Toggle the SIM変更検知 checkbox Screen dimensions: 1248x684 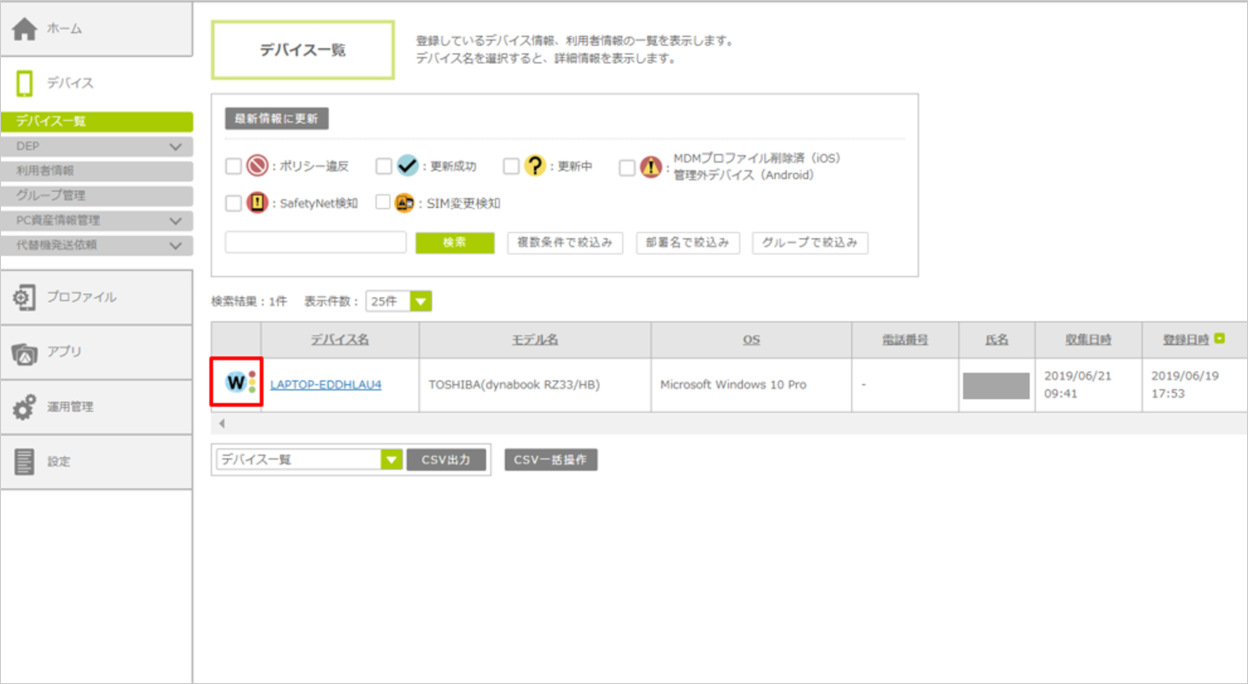[384, 203]
